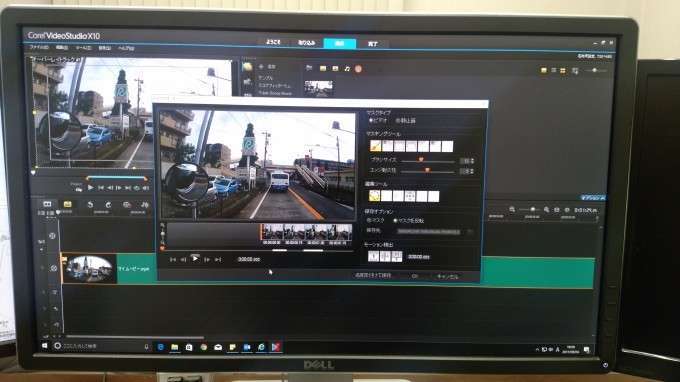680x382 pixels.
Task: Open the ファイル menu
Action: coord(39,47)
